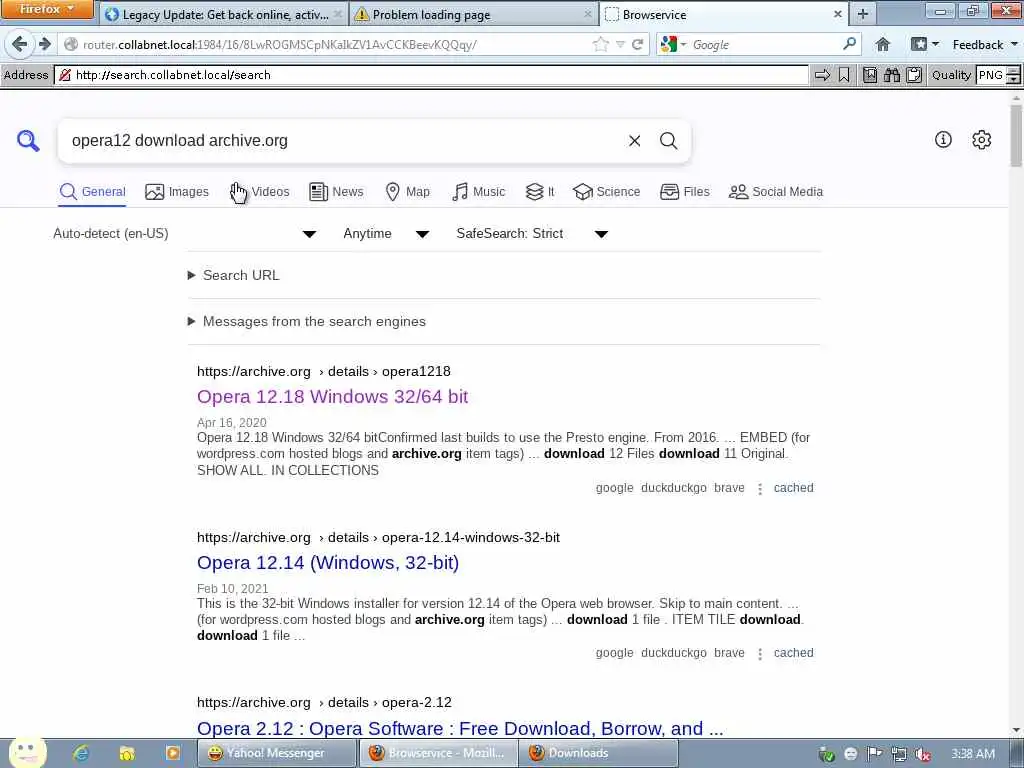Open the Firefox menu button

(47, 9)
